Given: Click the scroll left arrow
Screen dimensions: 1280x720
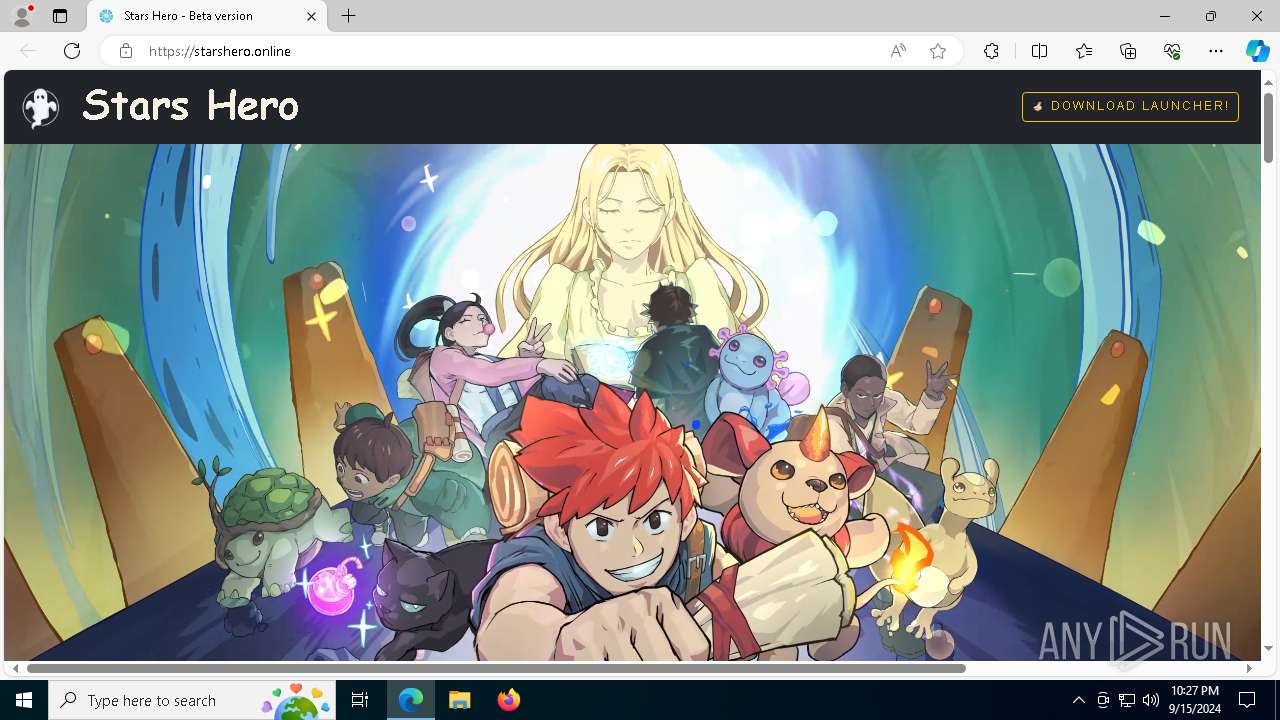Looking at the screenshot, I should (15, 668).
